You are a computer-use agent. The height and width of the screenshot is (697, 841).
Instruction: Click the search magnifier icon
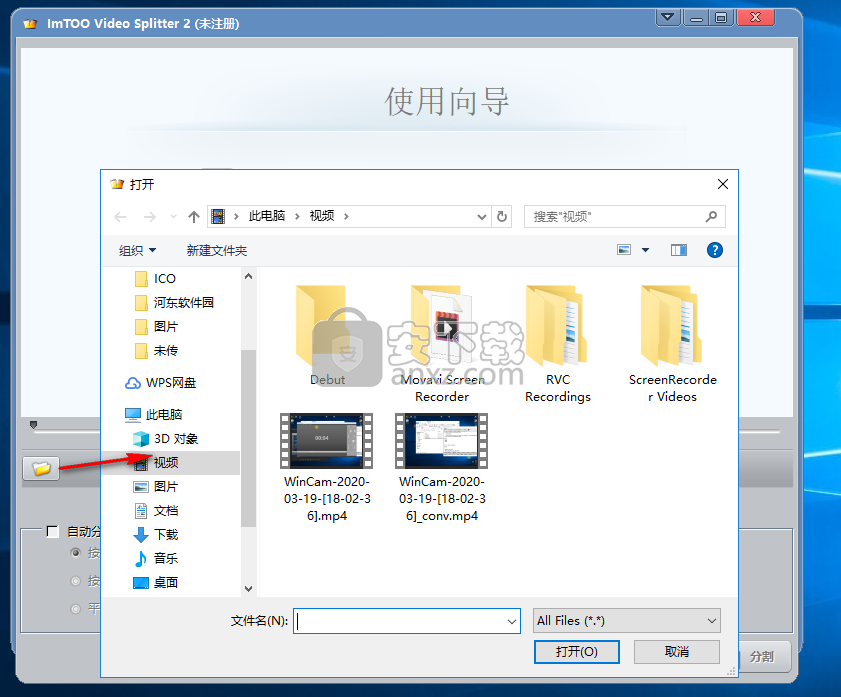(x=711, y=216)
